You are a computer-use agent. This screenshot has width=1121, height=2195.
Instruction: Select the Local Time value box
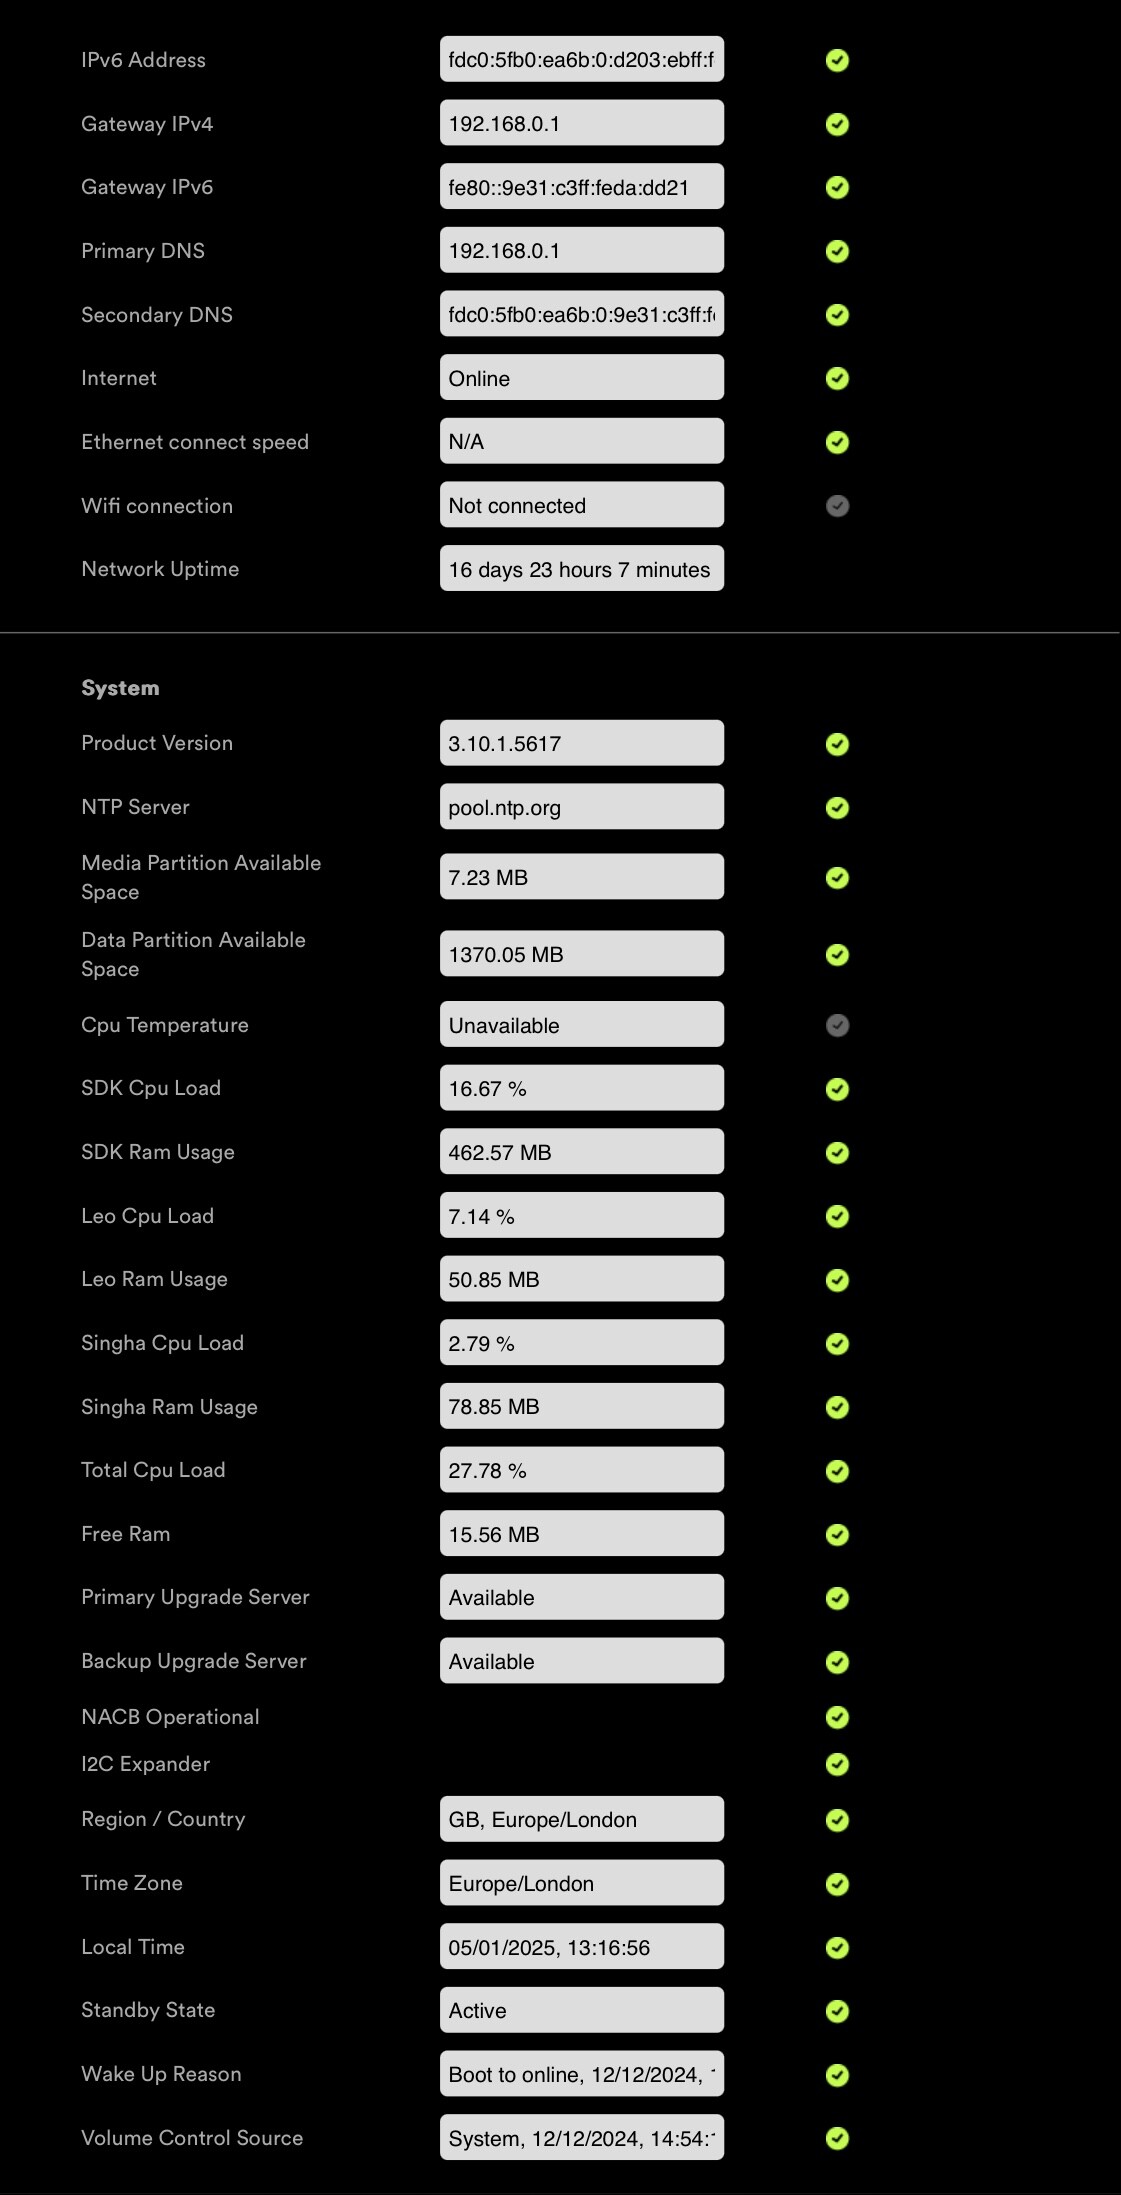tap(581, 1947)
